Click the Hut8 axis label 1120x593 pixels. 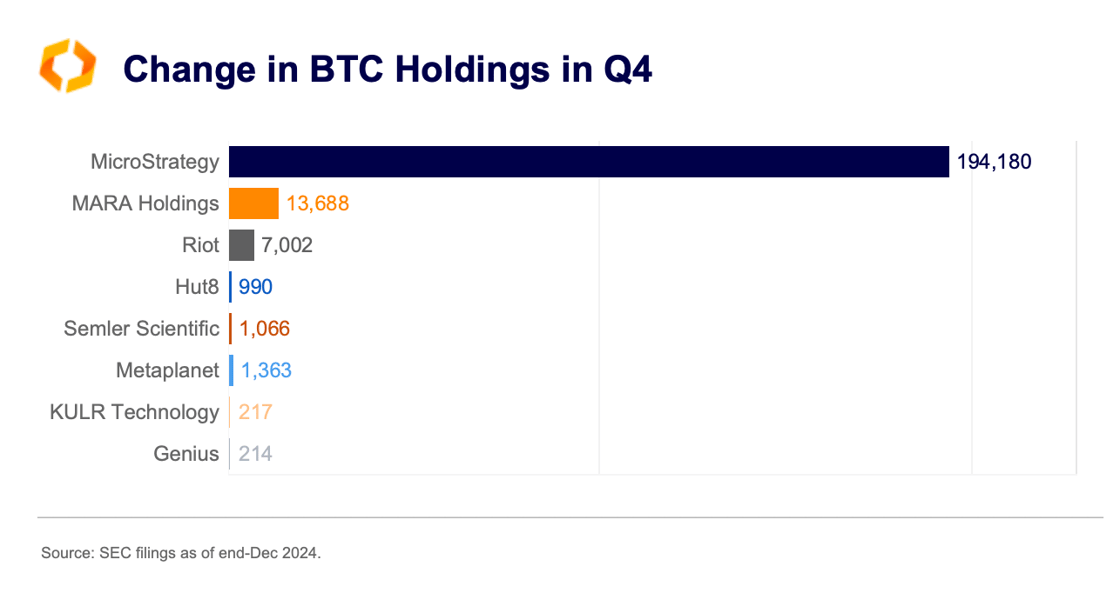pos(196,287)
